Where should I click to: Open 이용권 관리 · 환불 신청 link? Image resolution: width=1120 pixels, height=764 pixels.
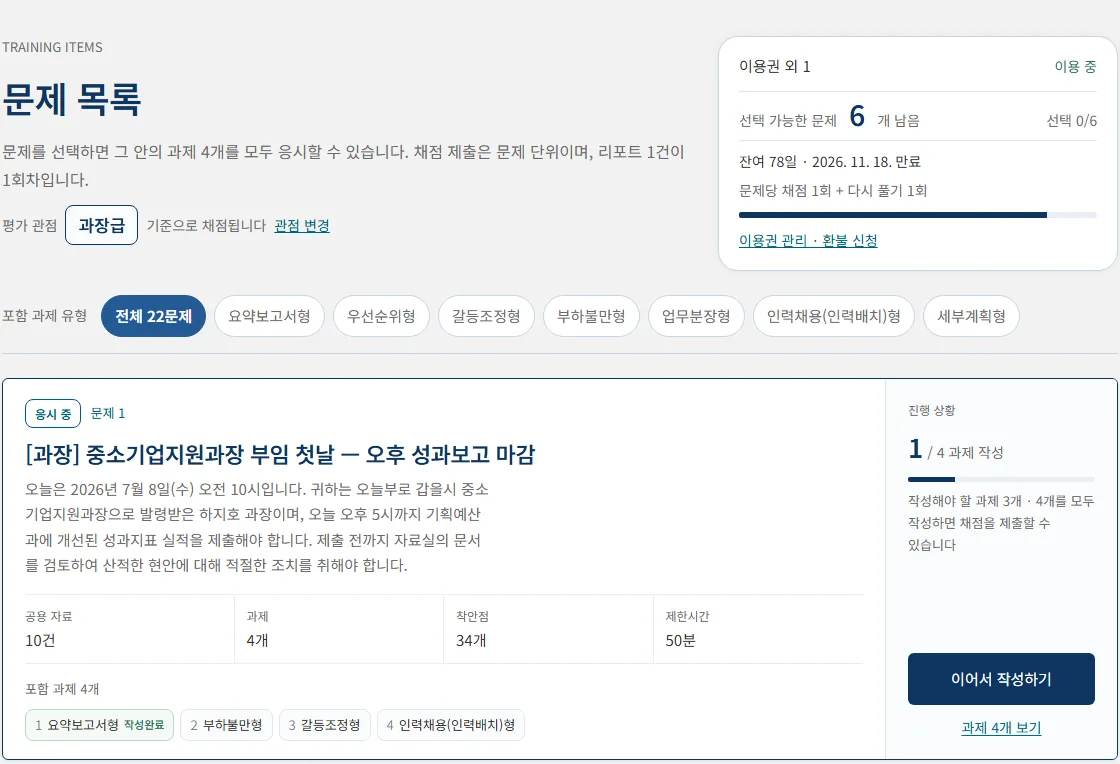pyautogui.click(x=808, y=241)
